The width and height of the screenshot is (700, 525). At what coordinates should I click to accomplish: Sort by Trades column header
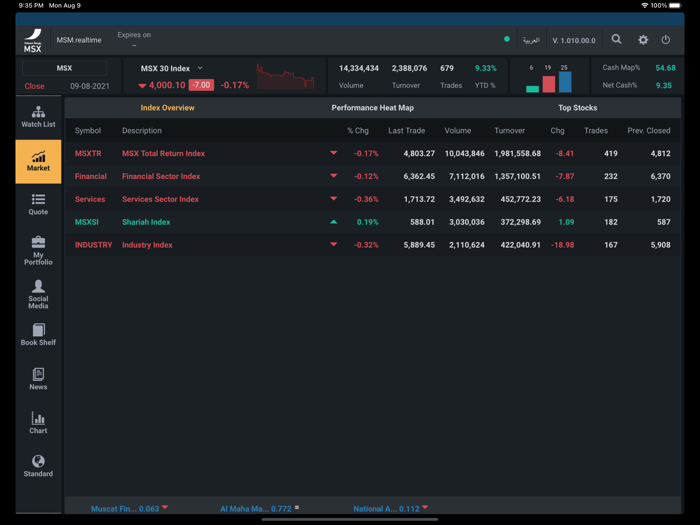[x=596, y=130]
